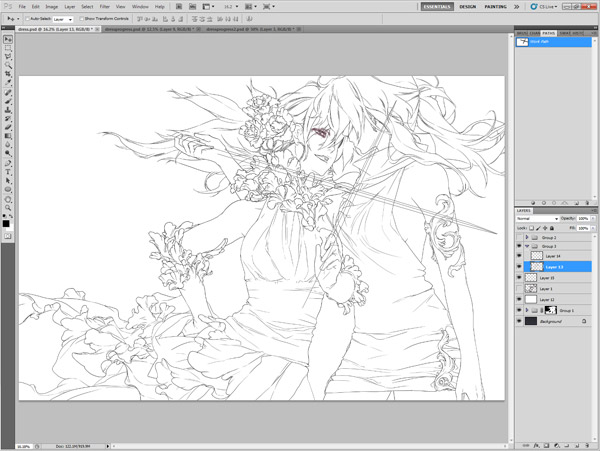Select the Lasso tool
600x451 pixels.
click(8, 57)
